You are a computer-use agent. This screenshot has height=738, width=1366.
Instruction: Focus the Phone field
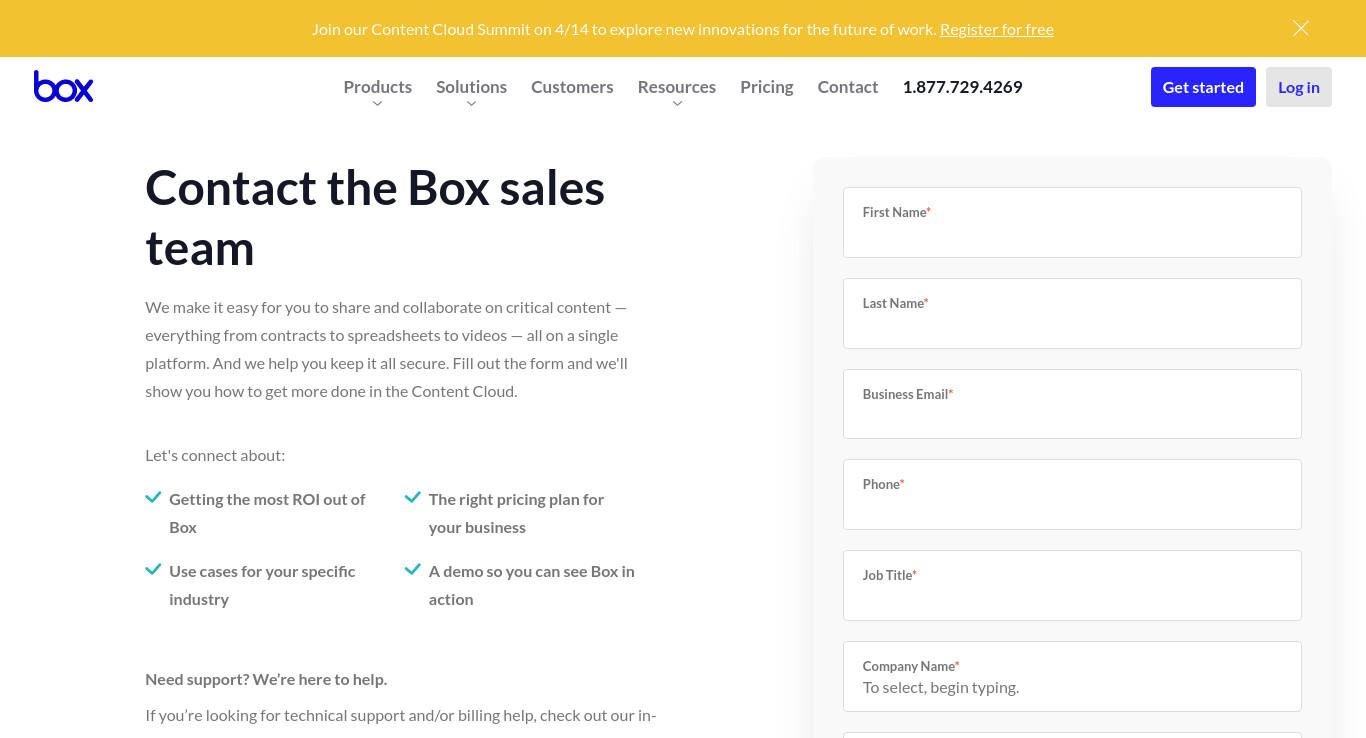(1072, 494)
